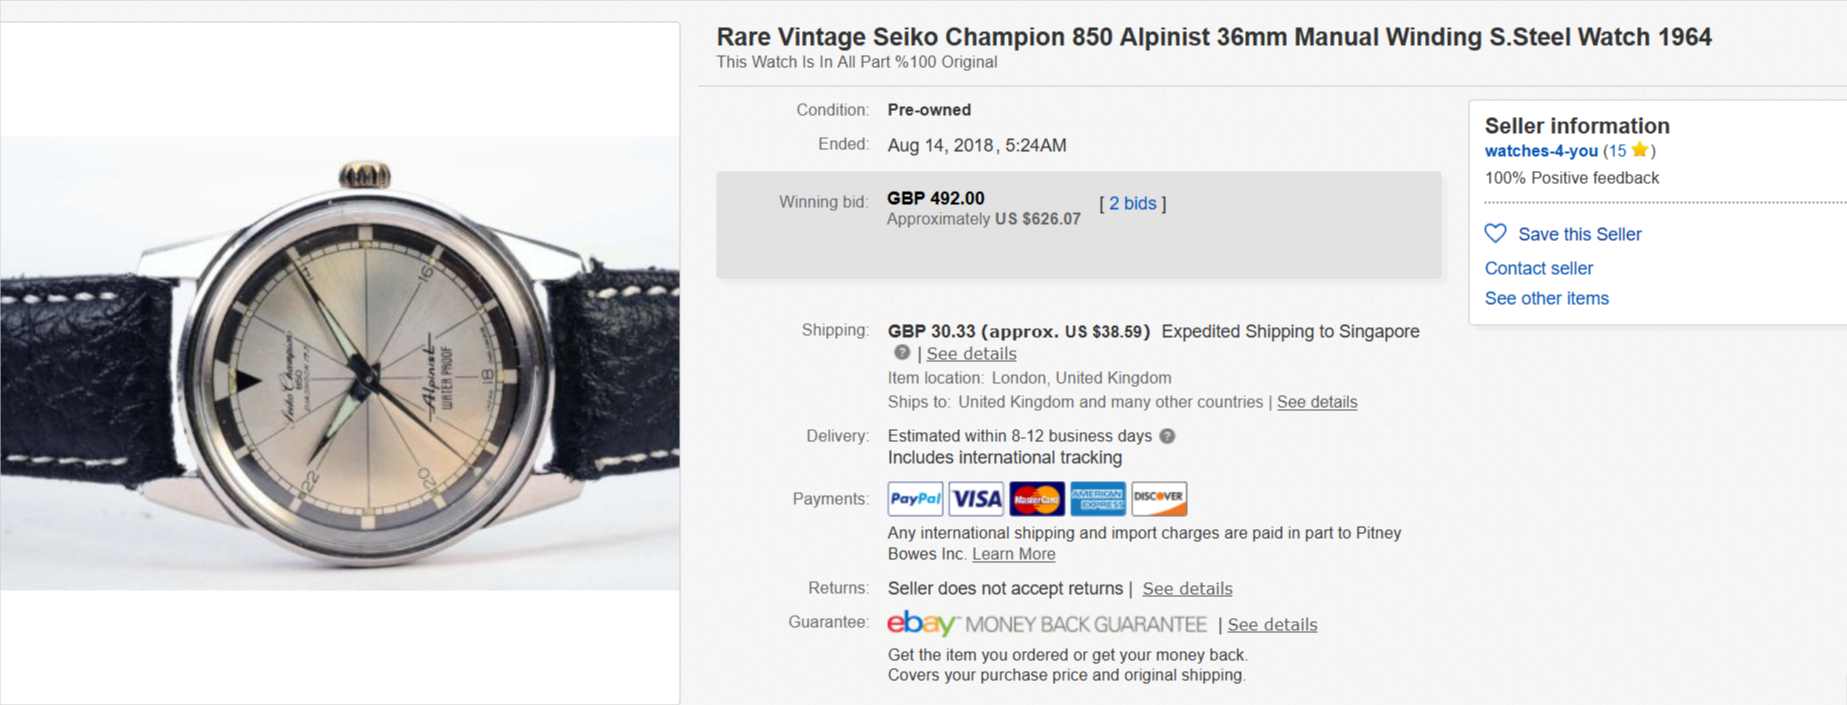Open the watches-4-you seller profile
The width and height of the screenshot is (1847, 705).
click(1541, 151)
